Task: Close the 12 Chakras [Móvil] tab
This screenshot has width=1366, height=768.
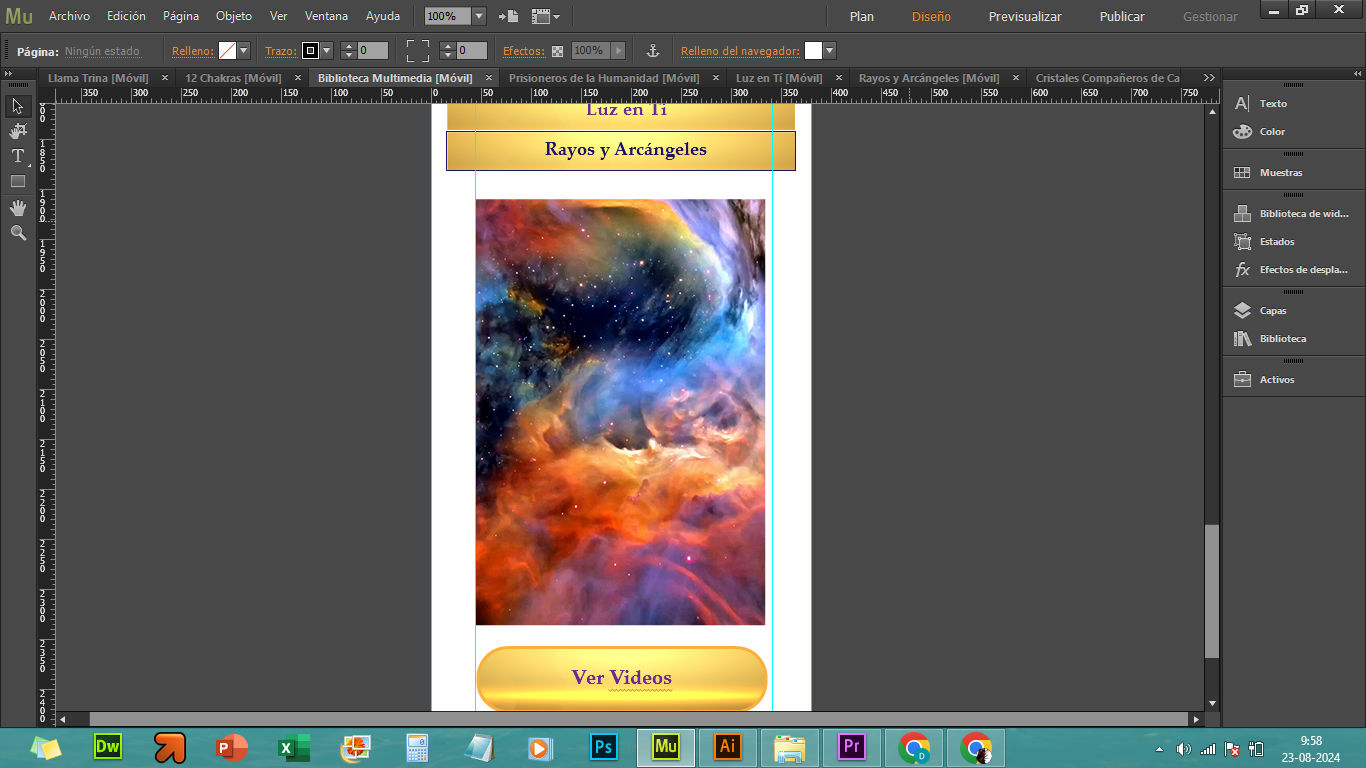Action: tap(298, 78)
